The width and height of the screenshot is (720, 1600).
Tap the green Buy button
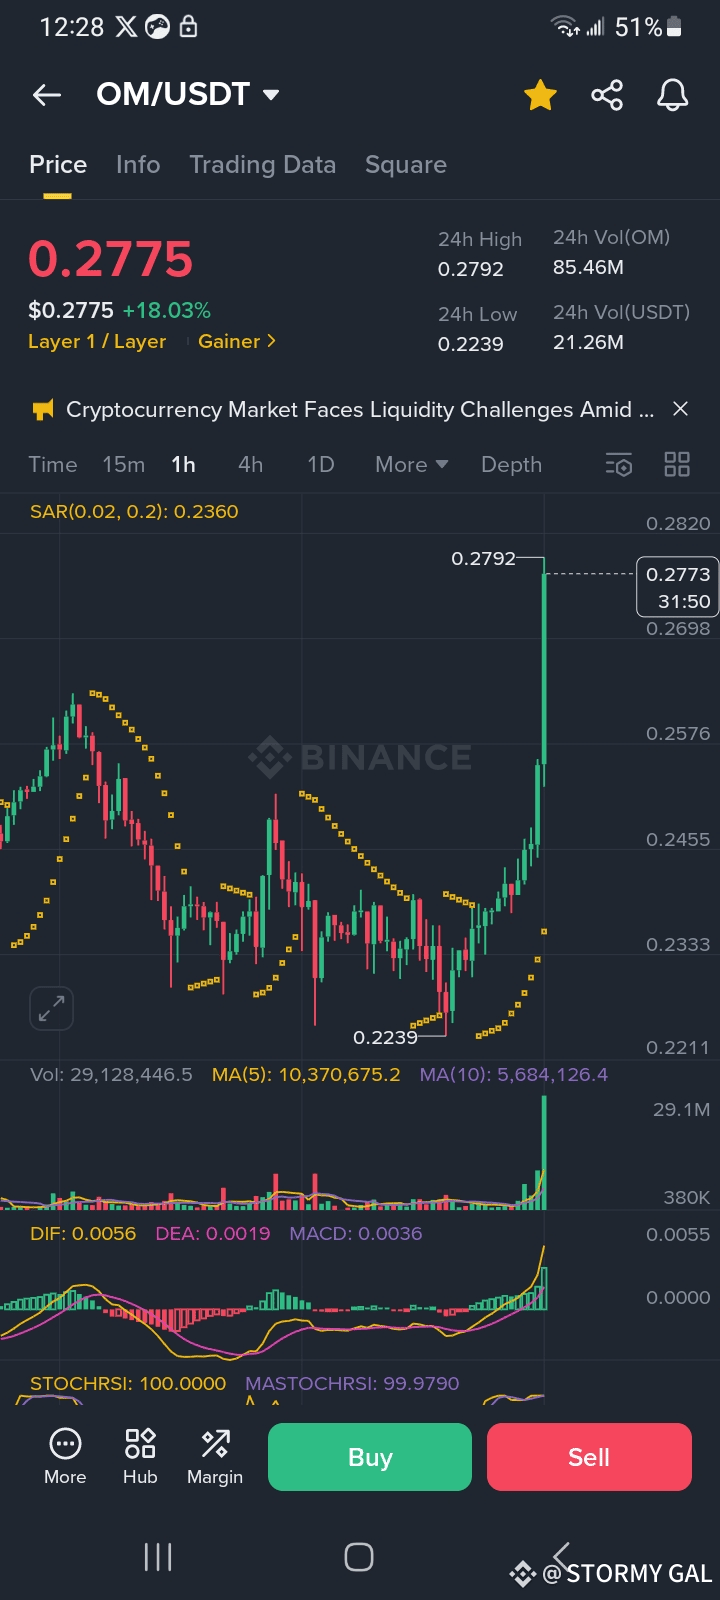click(370, 1457)
